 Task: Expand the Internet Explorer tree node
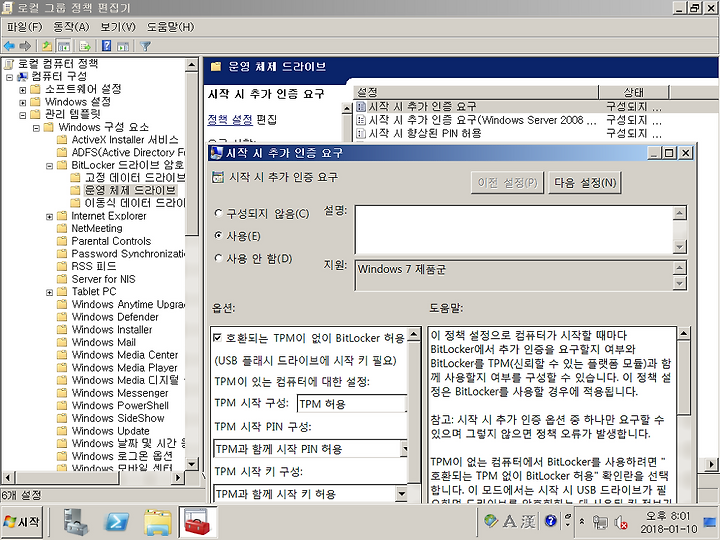[50, 217]
